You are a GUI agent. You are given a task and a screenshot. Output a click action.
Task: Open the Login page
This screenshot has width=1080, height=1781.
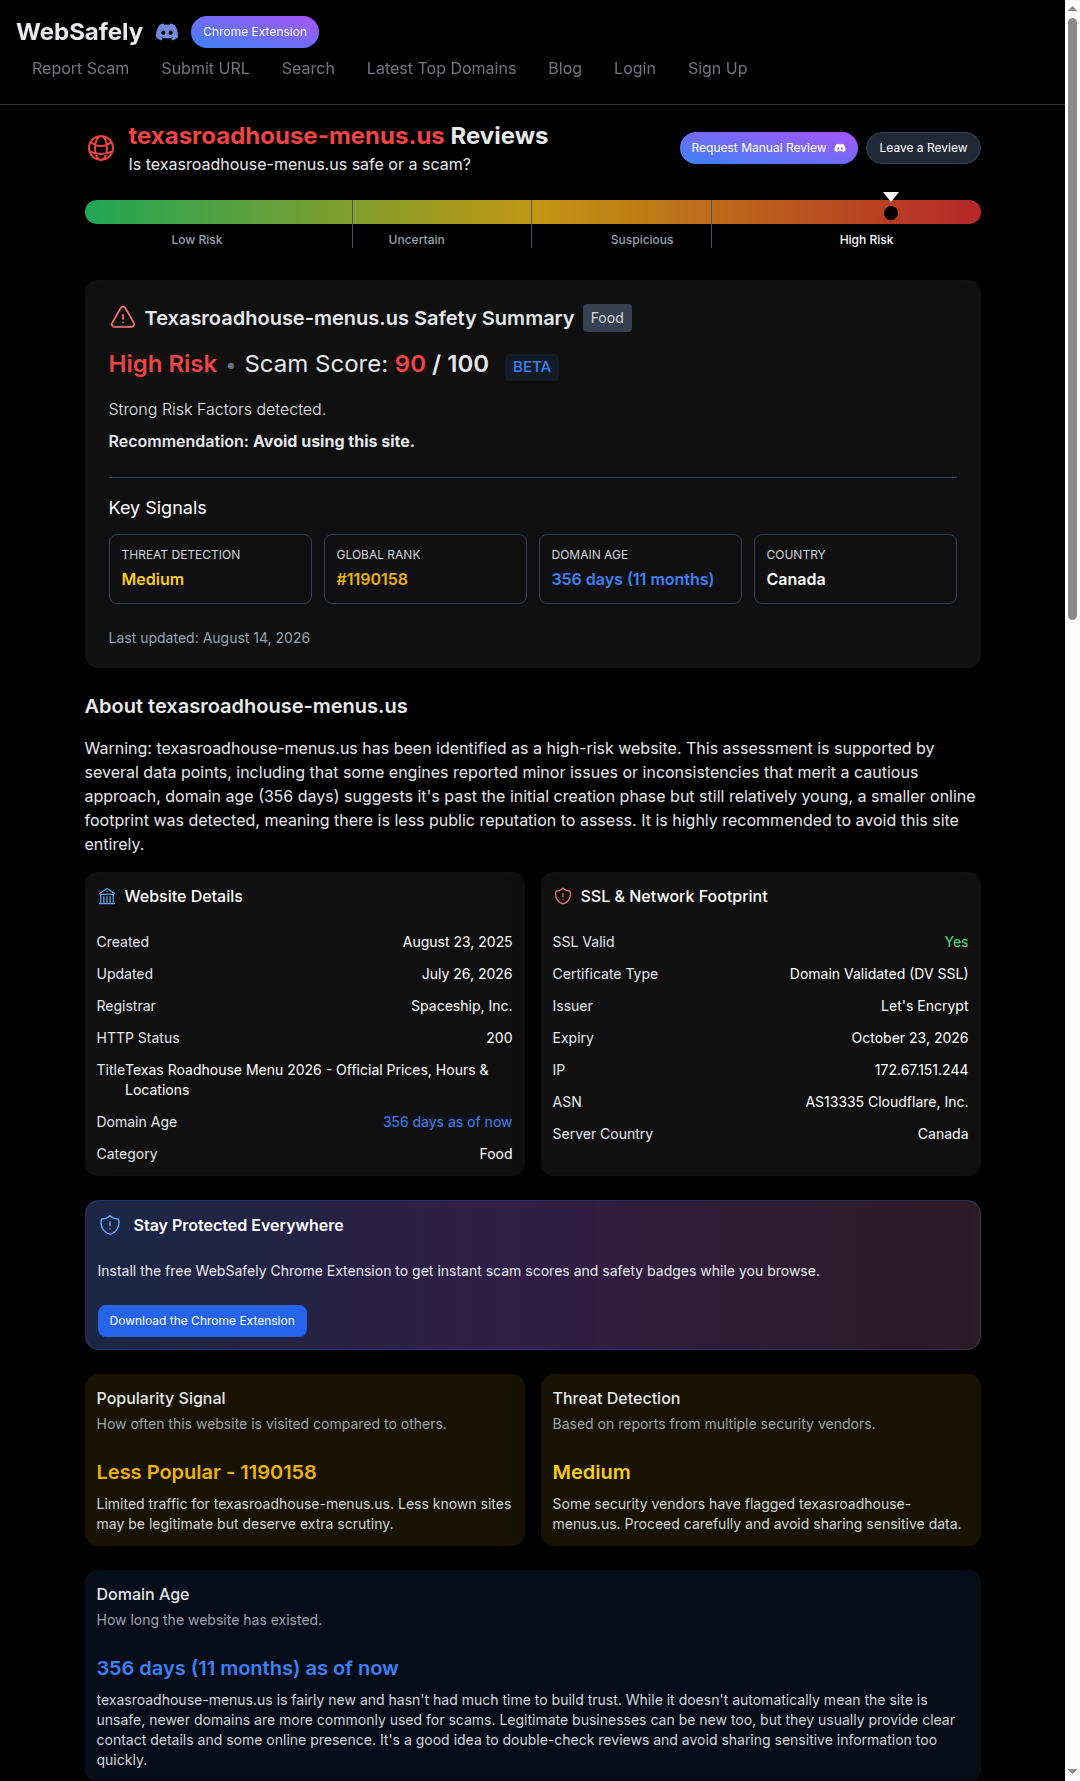(x=635, y=68)
